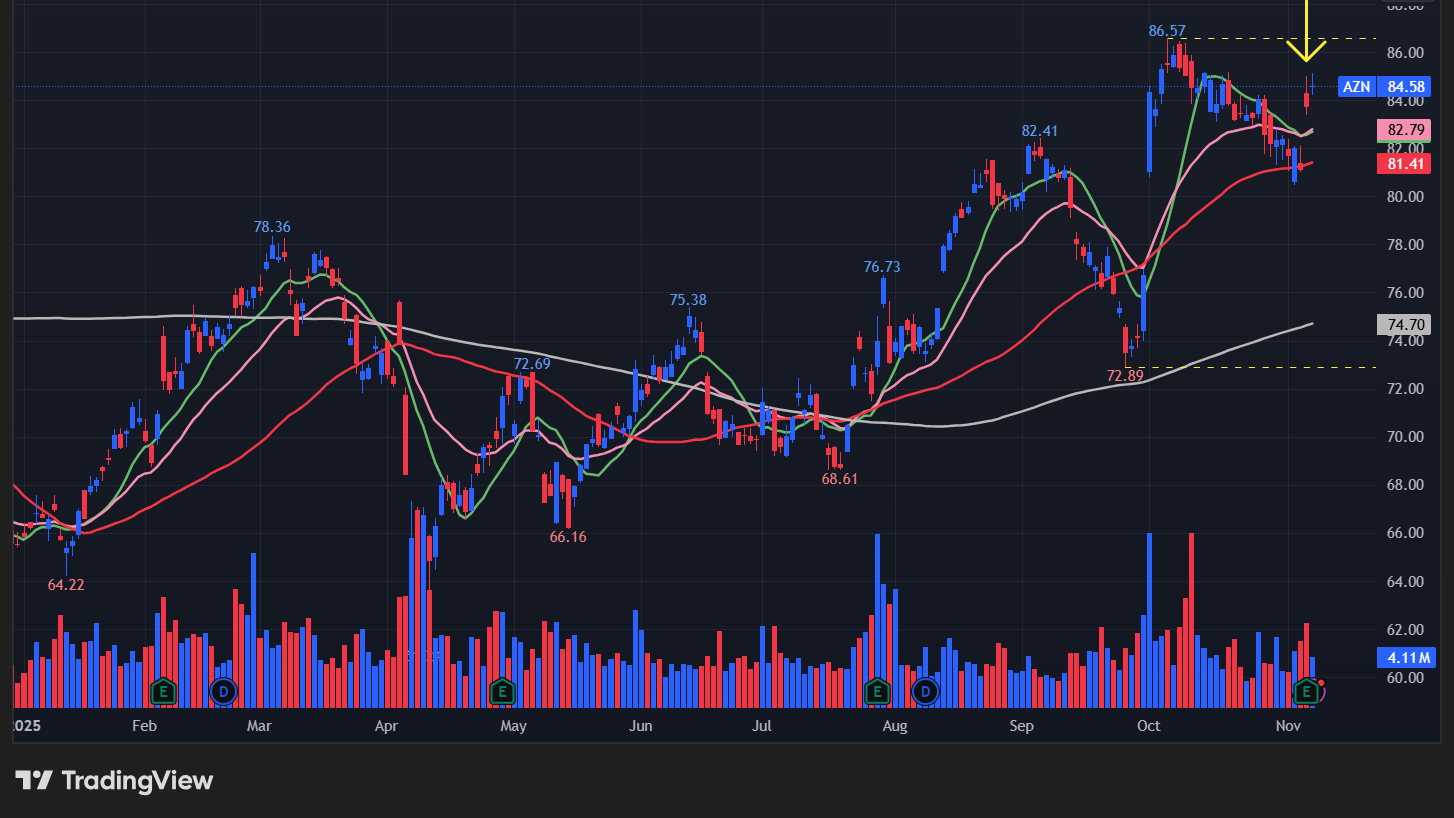
Task: Click the TradingView logo
Action: [114, 781]
